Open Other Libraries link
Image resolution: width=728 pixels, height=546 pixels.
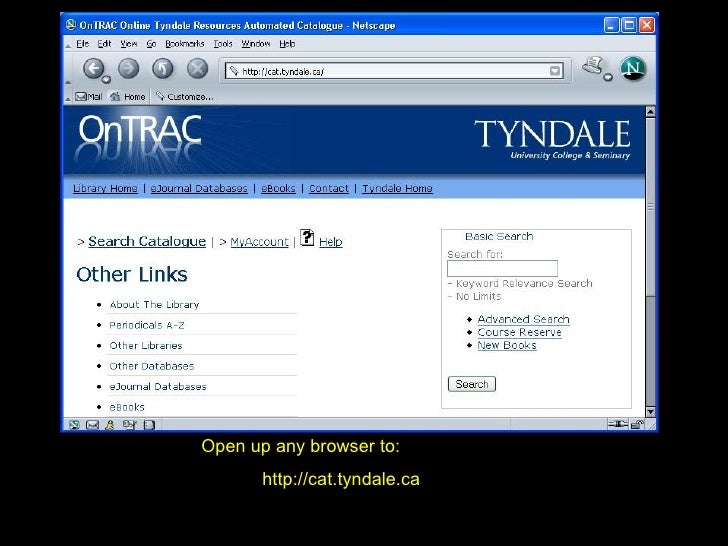[146, 345]
